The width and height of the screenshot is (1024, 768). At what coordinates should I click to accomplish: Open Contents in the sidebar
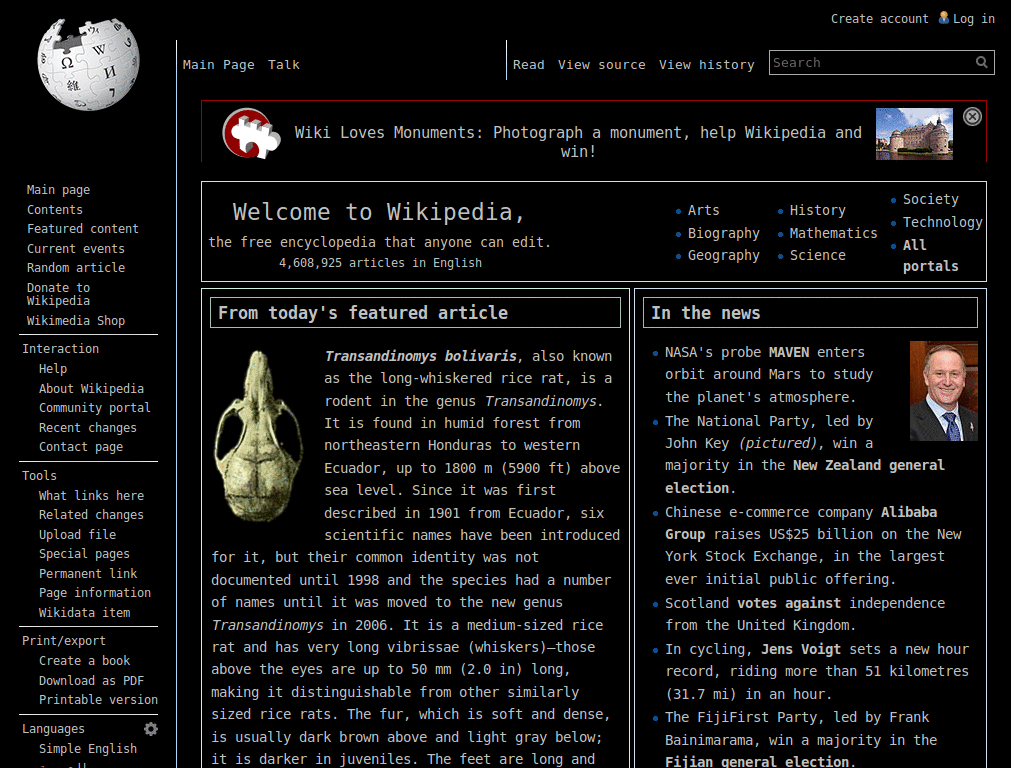point(55,210)
